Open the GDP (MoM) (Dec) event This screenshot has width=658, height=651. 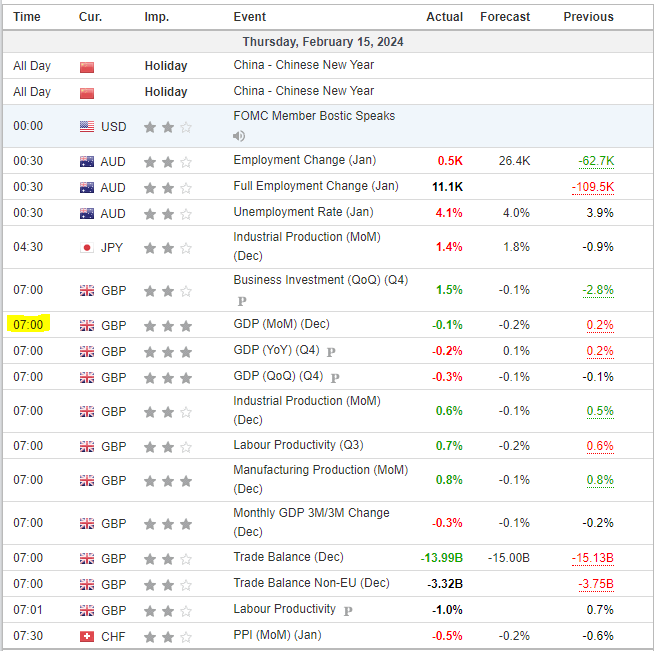coord(281,324)
